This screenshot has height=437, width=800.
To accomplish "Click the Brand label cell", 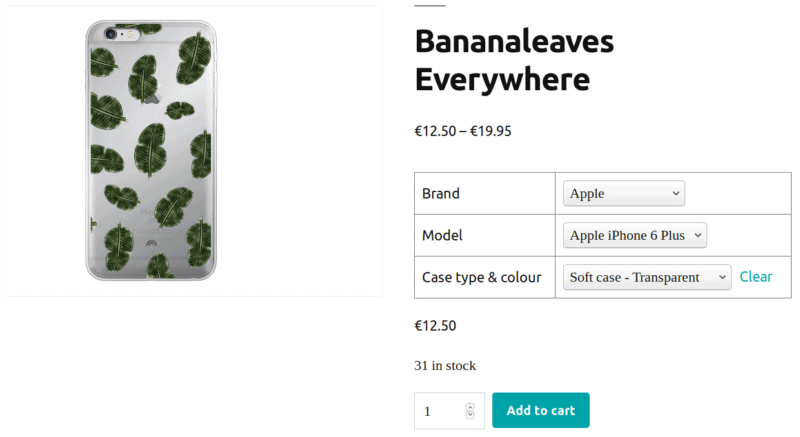I will point(485,194).
